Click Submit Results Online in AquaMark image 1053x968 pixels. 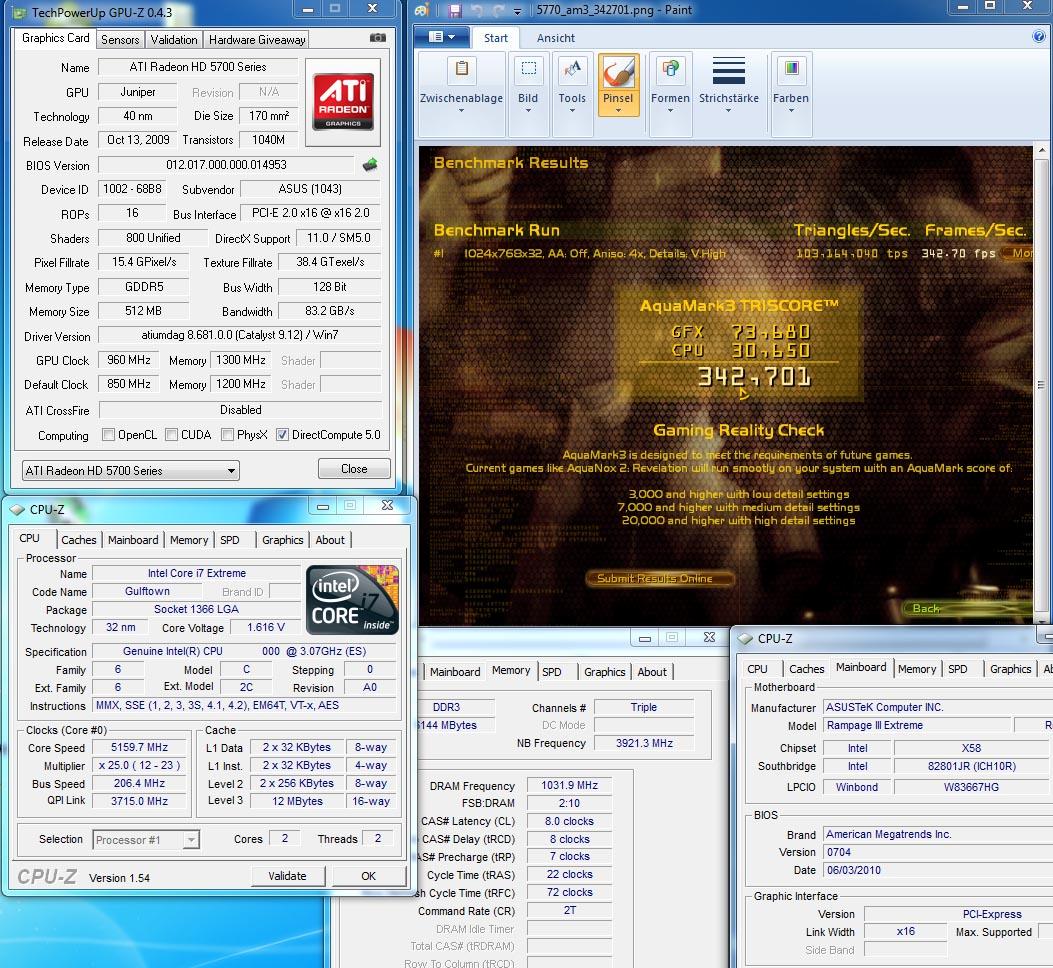point(658,578)
